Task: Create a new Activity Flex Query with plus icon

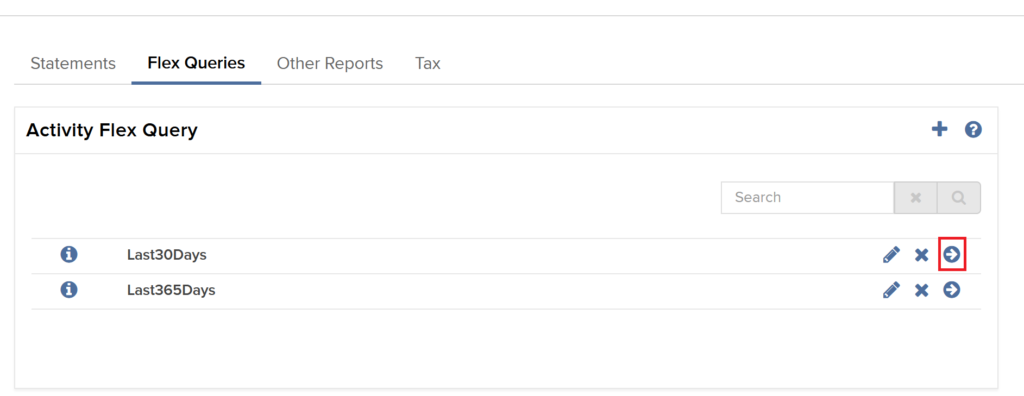Action: 939,129
